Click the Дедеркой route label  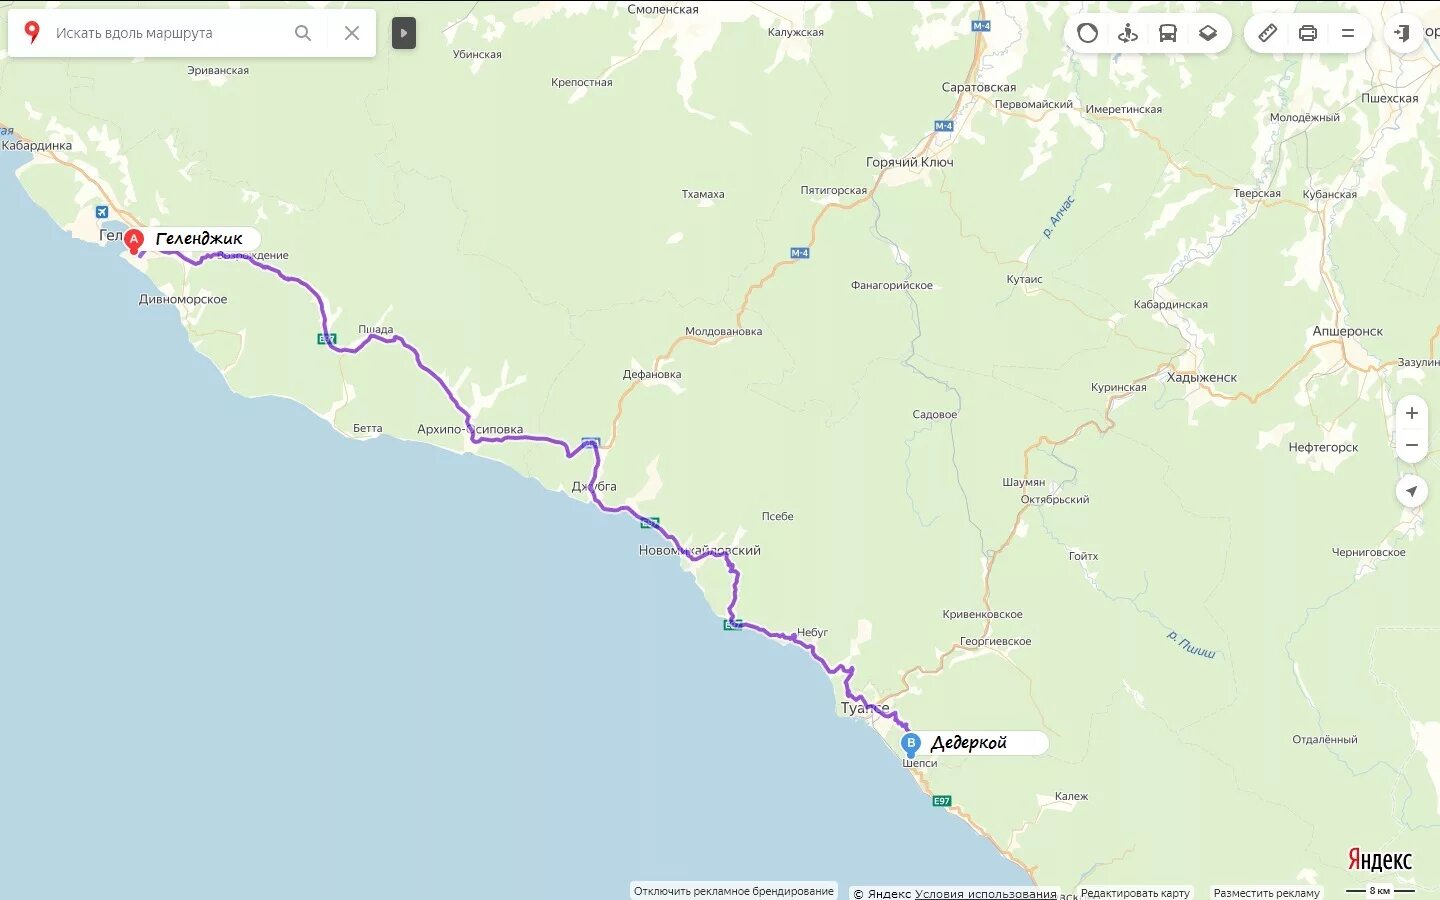pyautogui.click(x=969, y=743)
